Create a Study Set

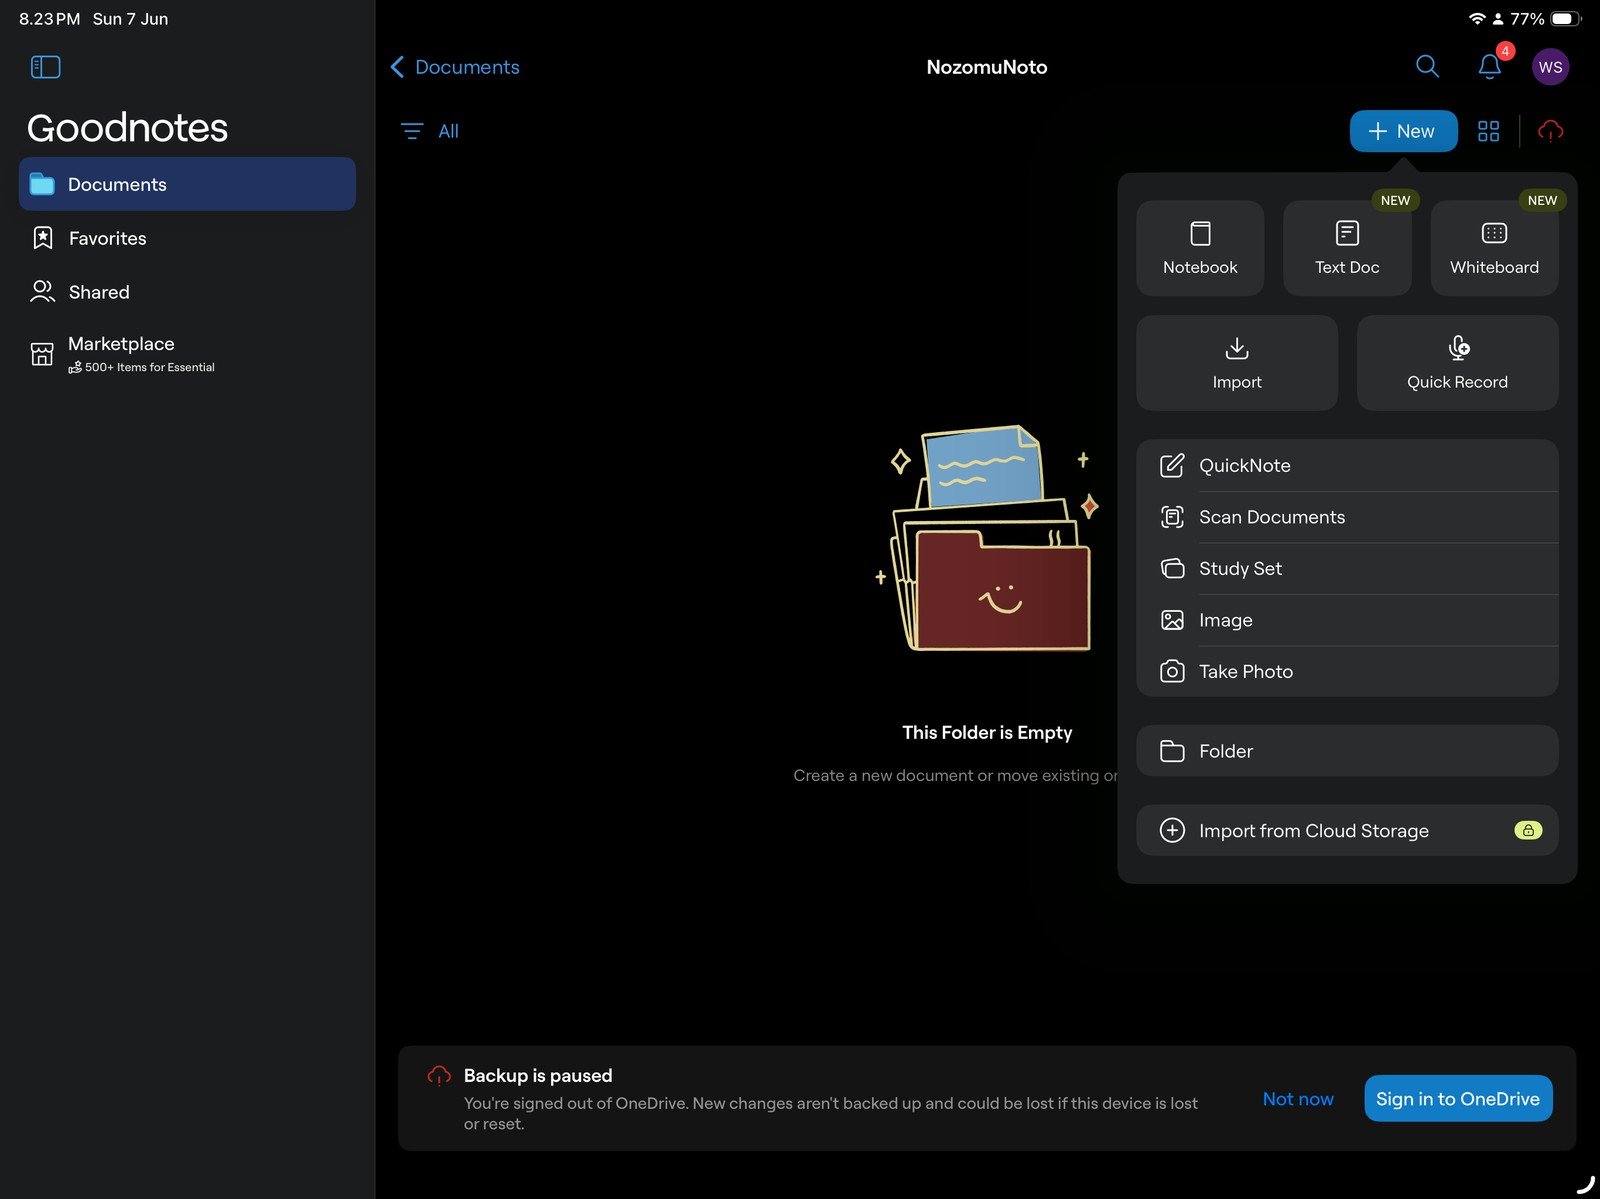(x=1347, y=569)
